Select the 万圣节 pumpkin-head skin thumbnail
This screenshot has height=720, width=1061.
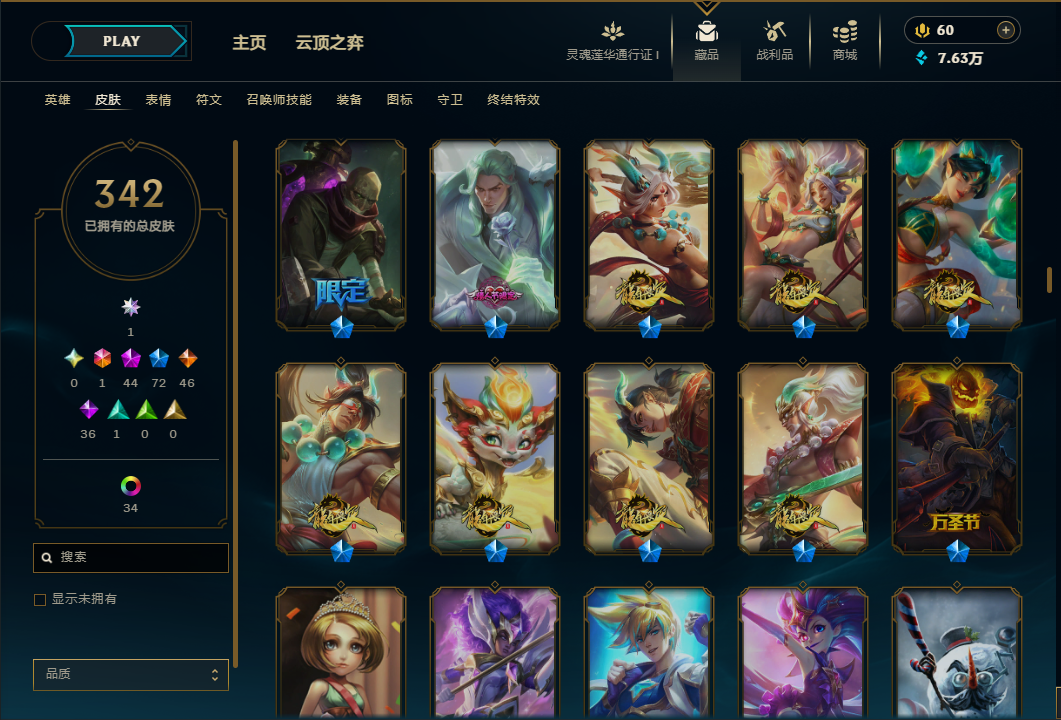click(957, 458)
